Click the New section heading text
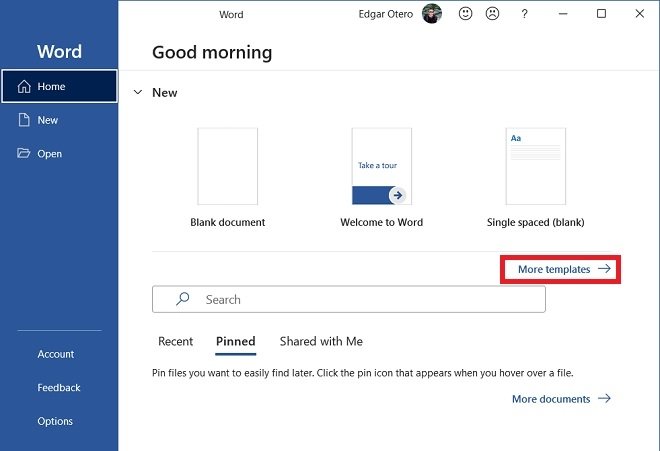This screenshot has width=660, height=451. (165, 92)
